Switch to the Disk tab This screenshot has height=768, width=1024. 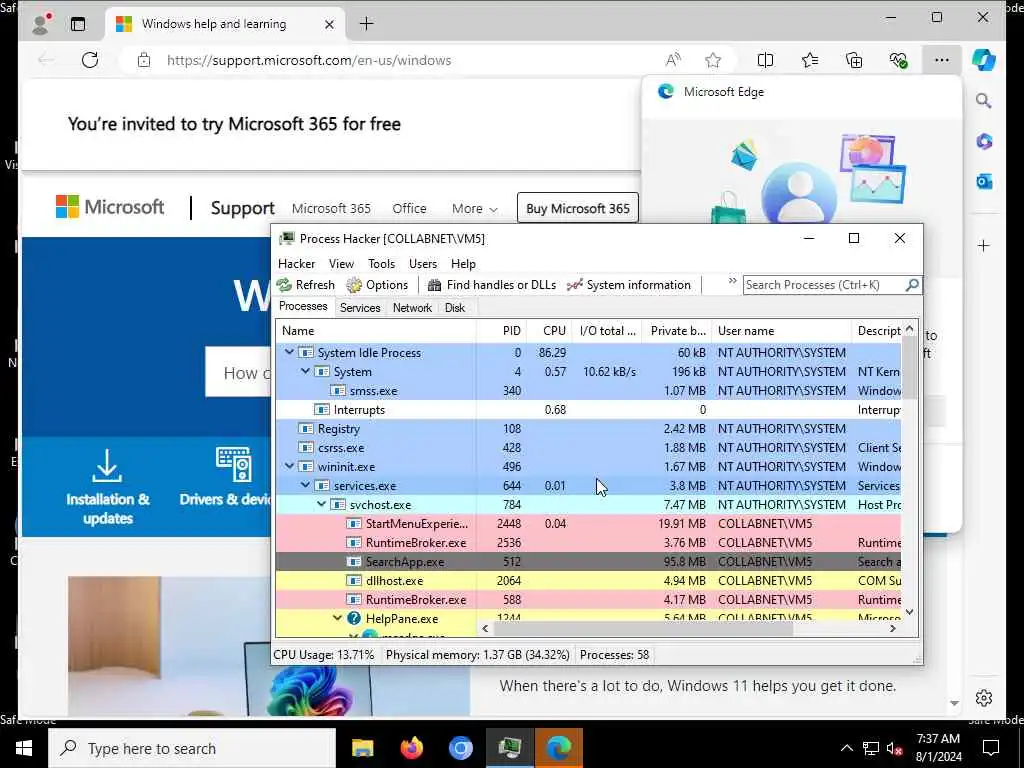click(455, 308)
